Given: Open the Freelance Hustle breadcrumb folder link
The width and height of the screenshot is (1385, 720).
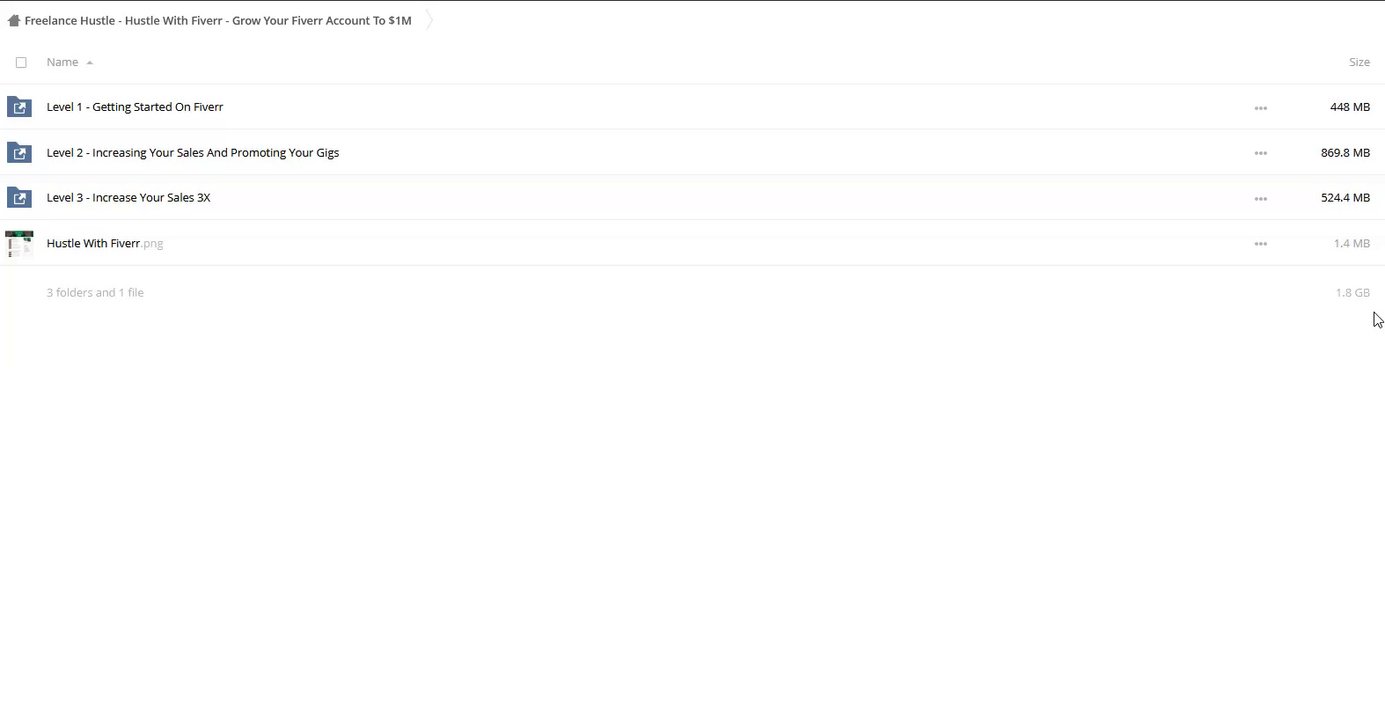Looking at the screenshot, I should pos(218,20).
